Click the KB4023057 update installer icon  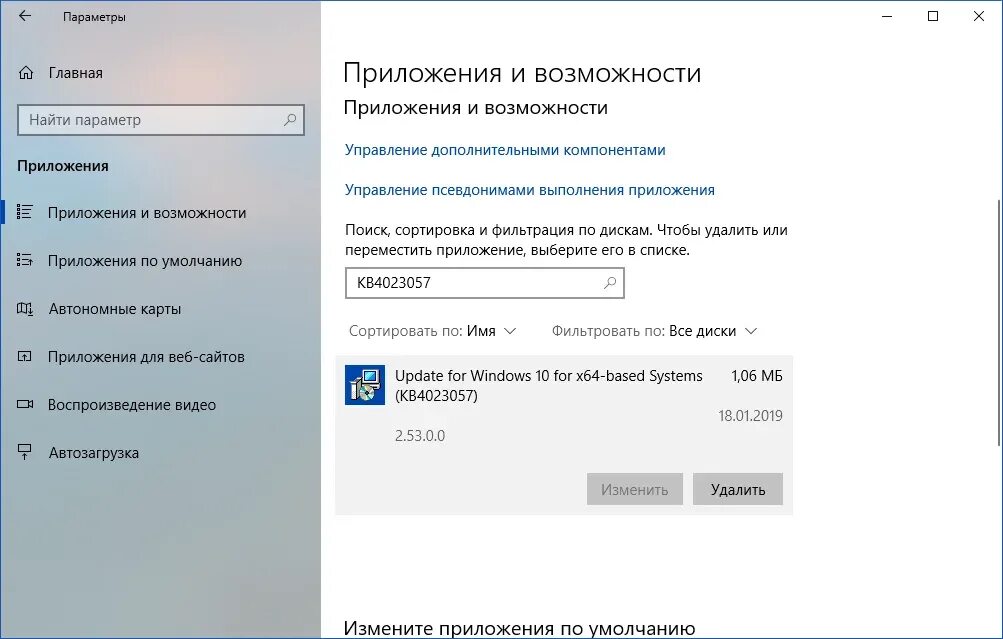[x=365, y=384]
